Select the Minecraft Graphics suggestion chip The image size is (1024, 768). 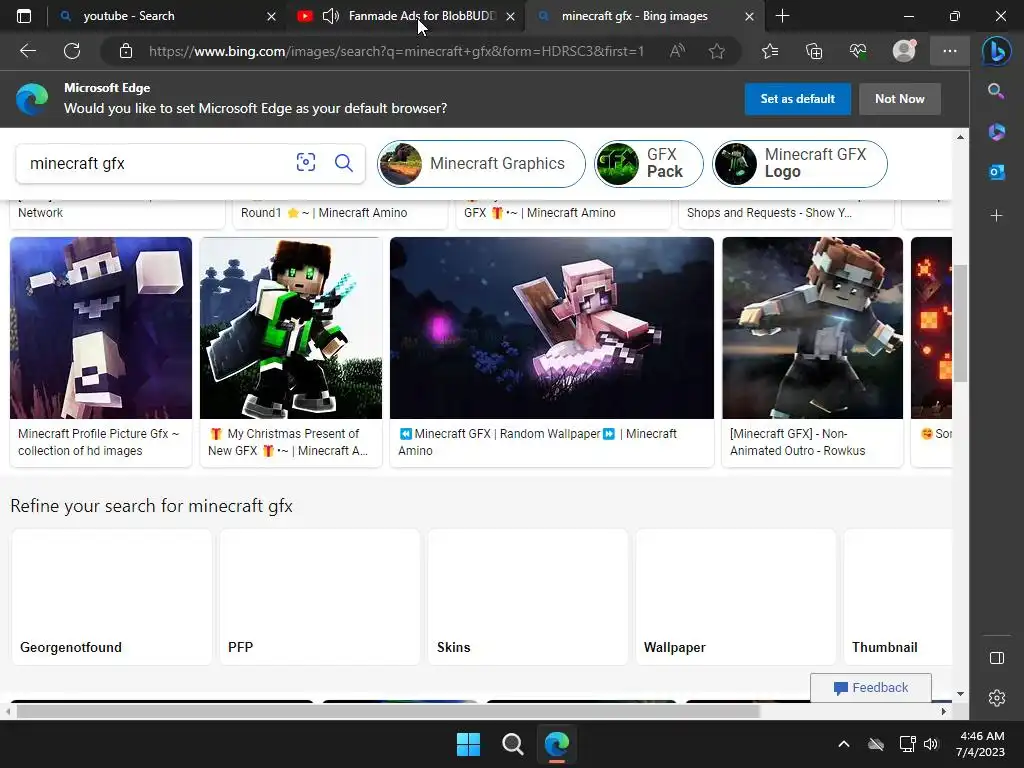(x=481, y=163)
